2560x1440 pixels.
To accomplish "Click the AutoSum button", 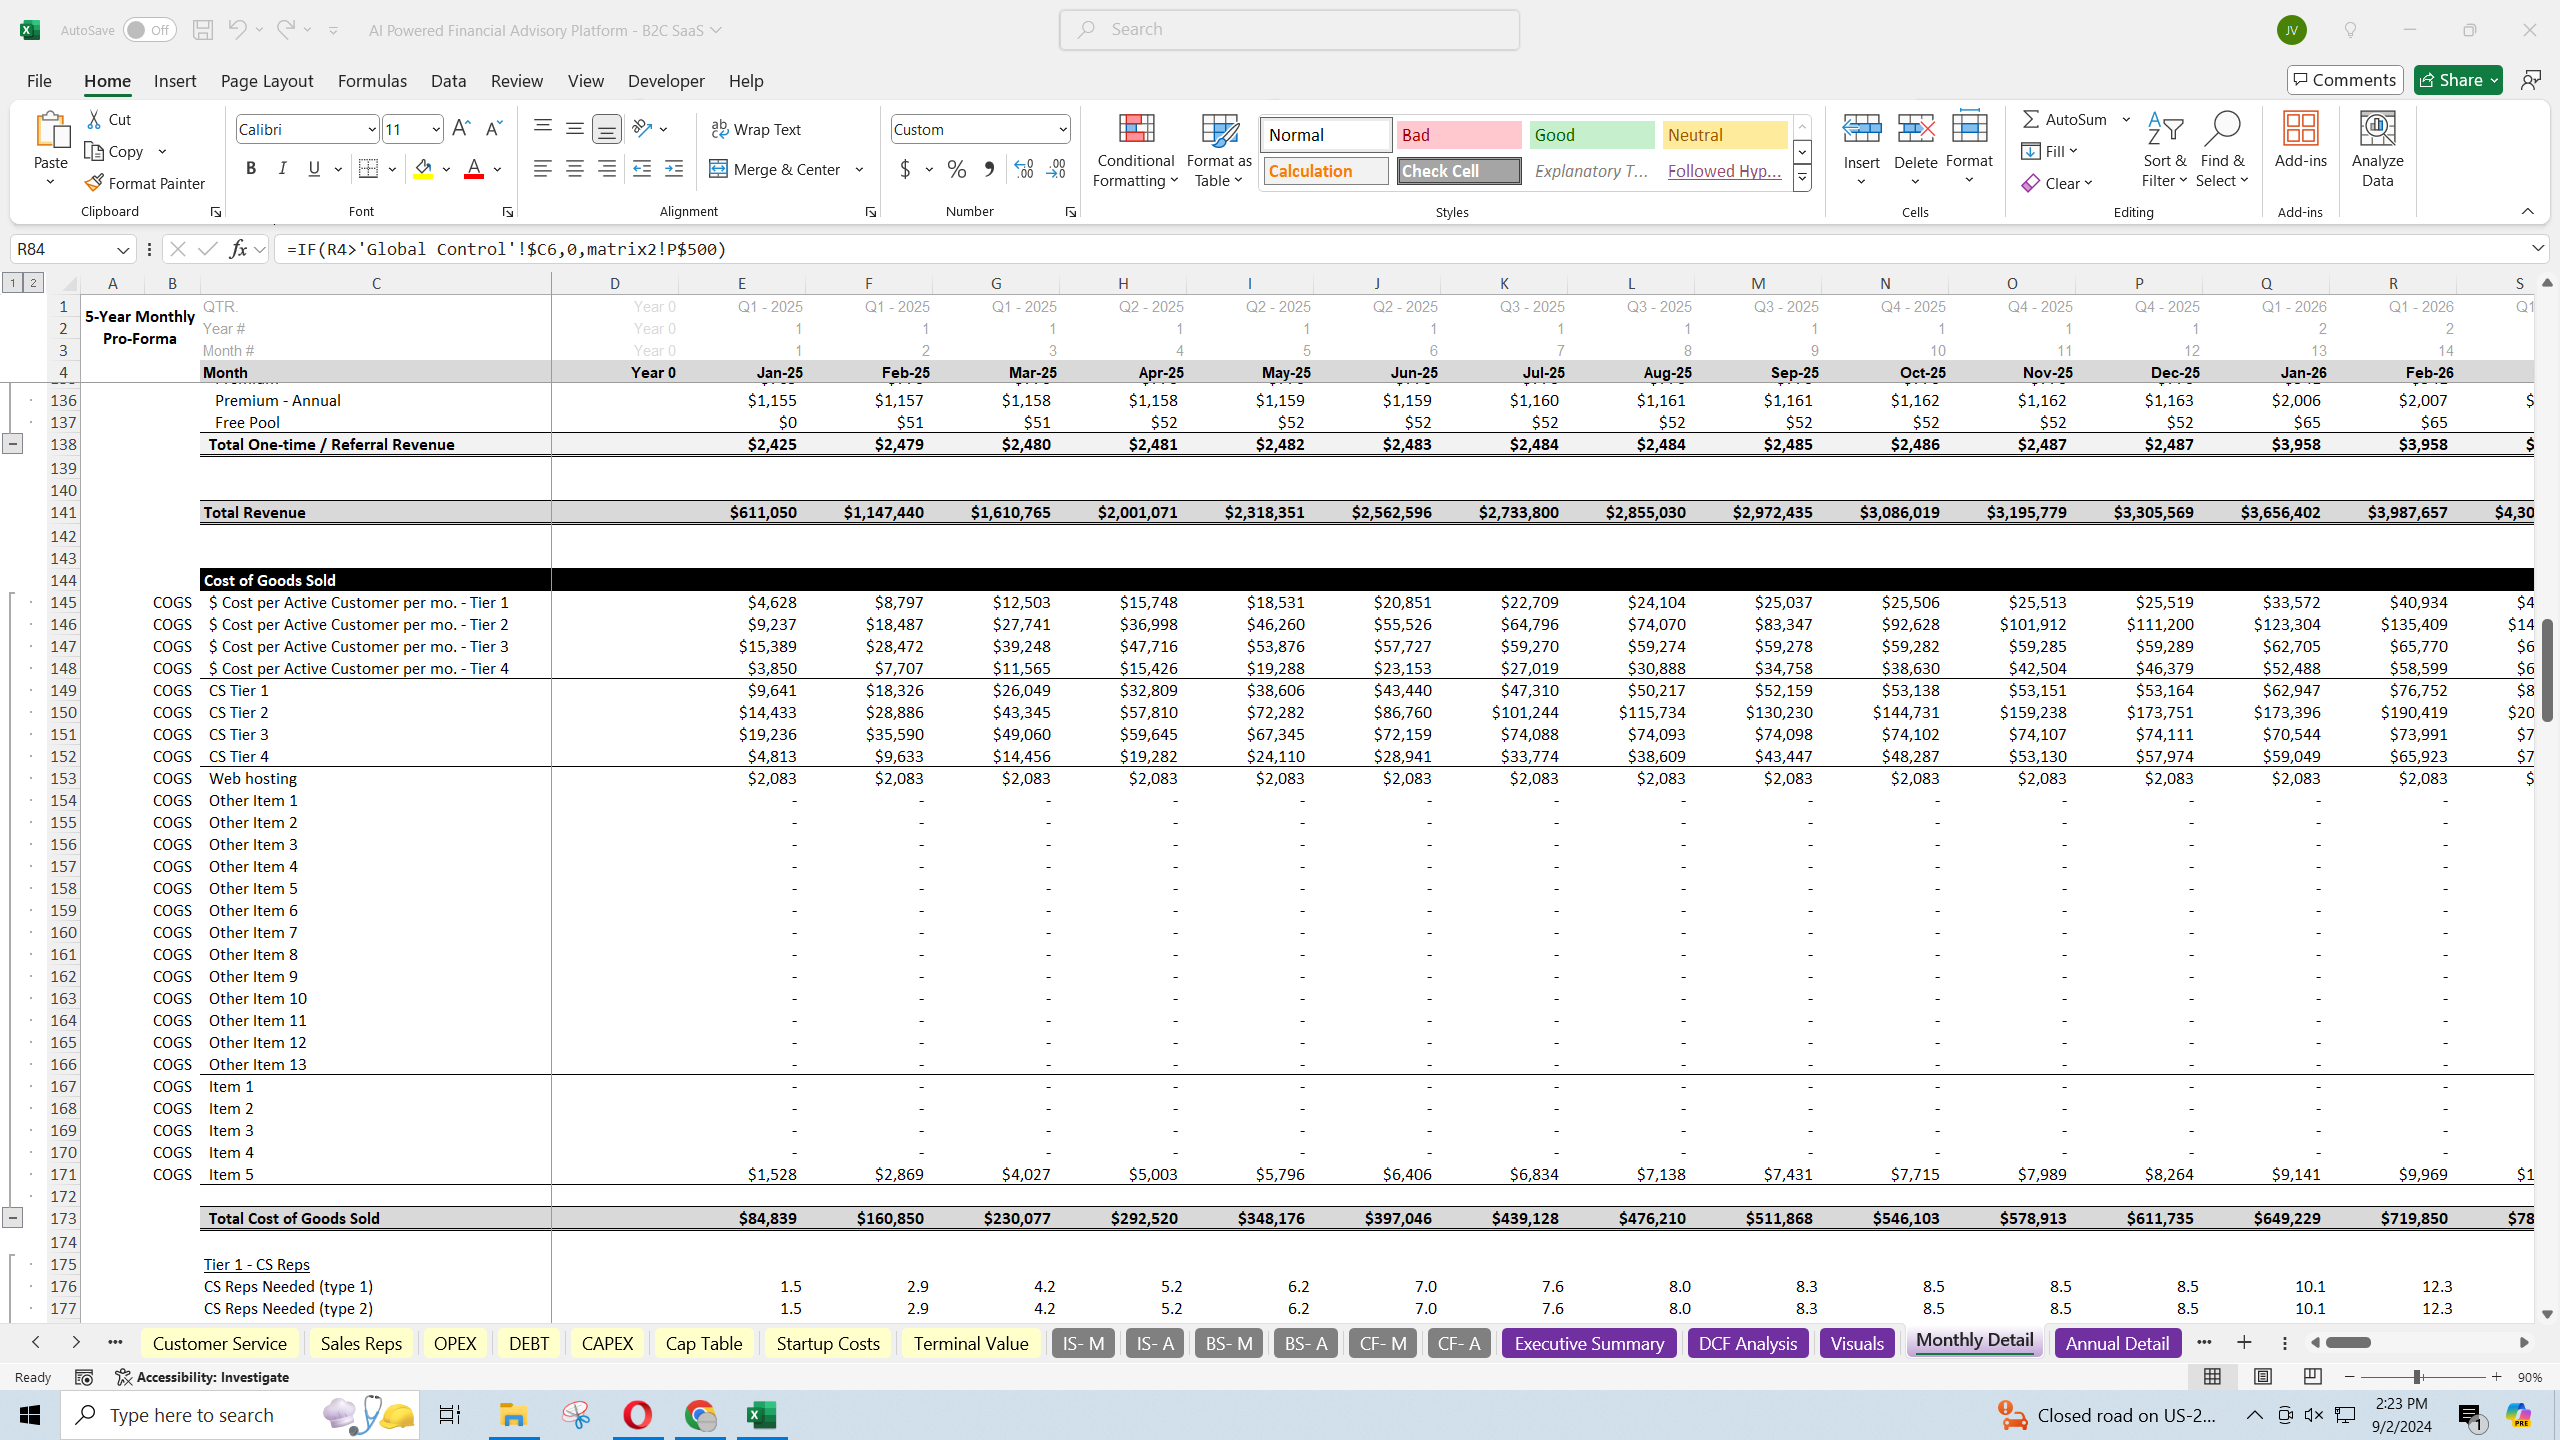I will [2065, 119].
